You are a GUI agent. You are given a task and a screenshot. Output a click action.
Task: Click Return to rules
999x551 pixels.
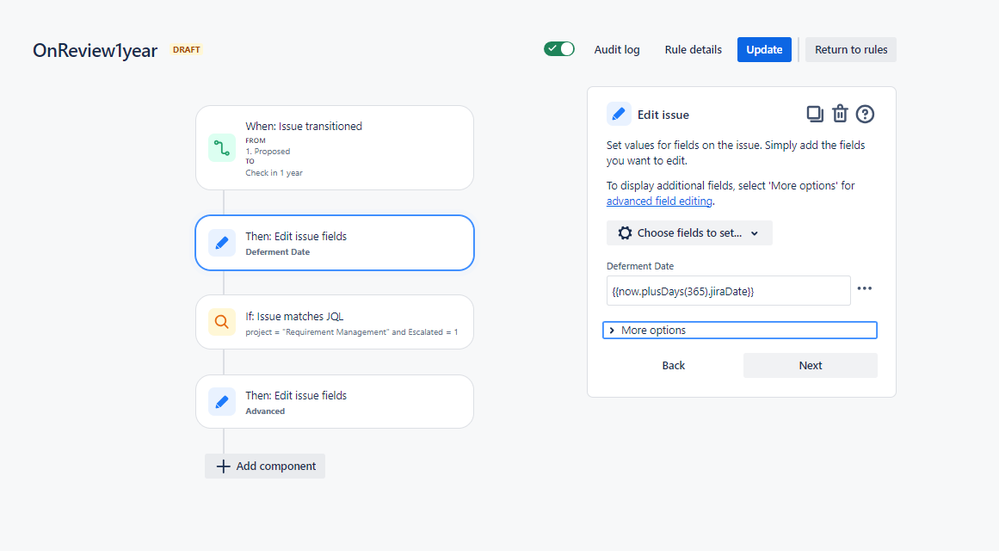coord(851,50)
